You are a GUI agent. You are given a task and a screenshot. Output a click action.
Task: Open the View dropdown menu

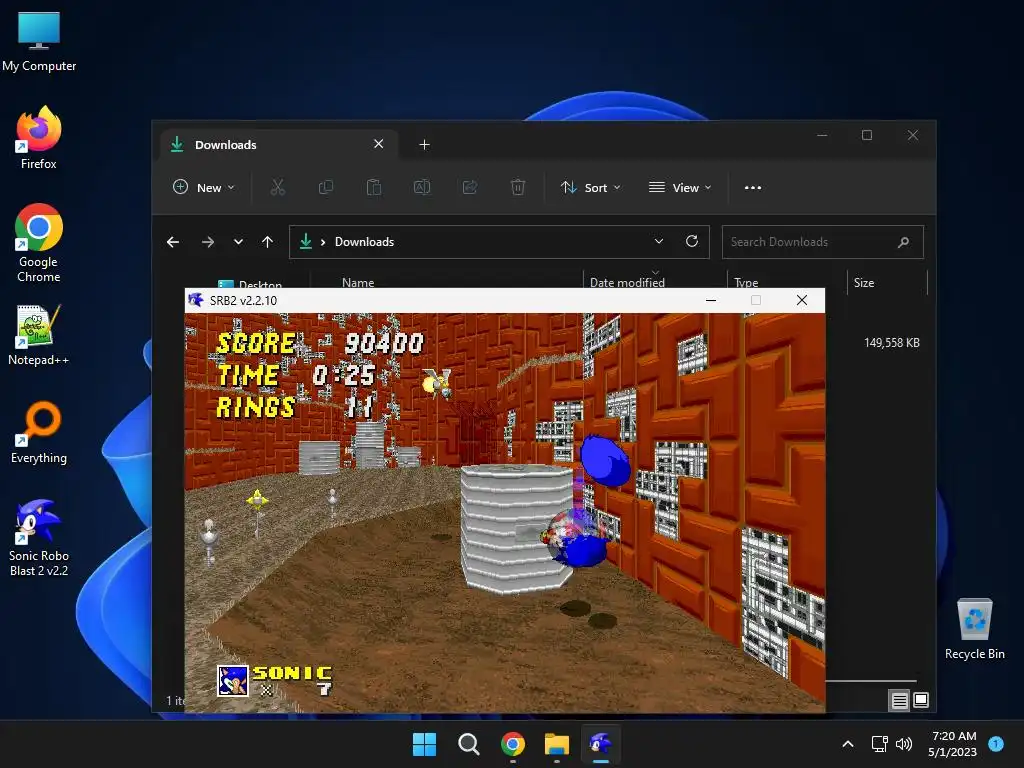(x=680, y=187)
